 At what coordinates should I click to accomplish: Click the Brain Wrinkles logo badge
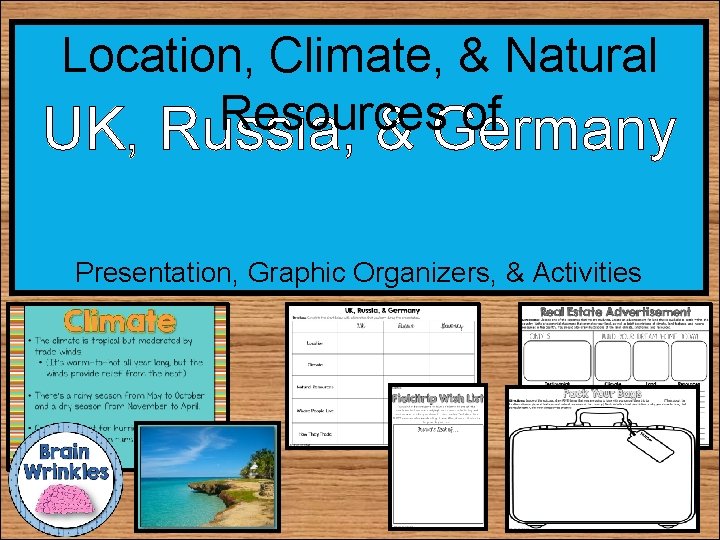click(66, 479)
